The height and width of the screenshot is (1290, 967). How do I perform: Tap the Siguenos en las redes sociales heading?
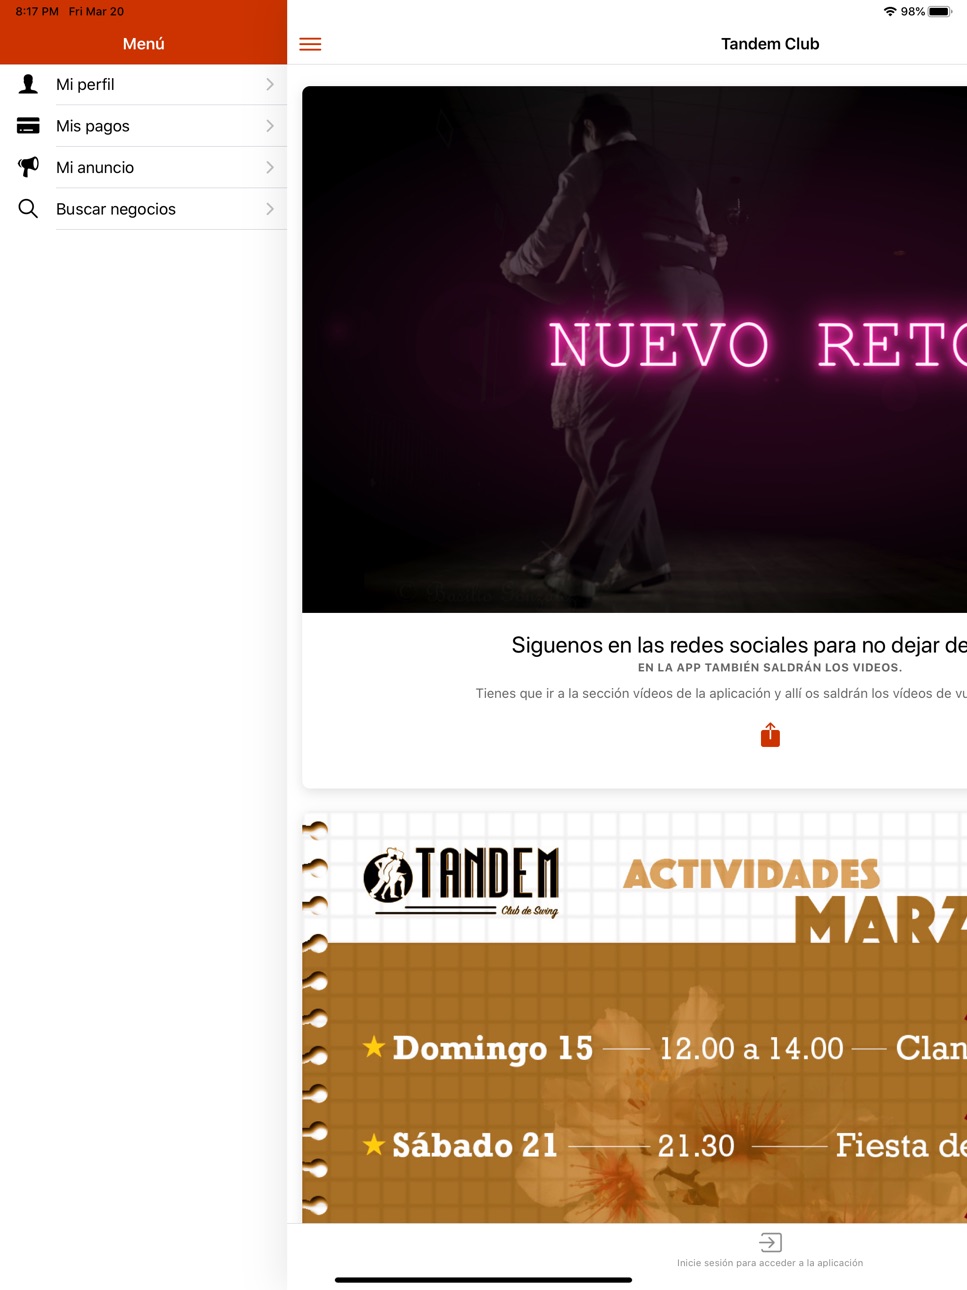point(738,645)
